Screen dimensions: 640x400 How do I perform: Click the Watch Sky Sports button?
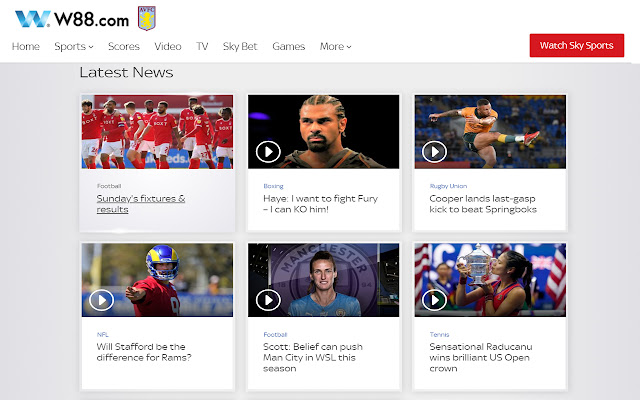pyautogui.click(x=576, y=46)
